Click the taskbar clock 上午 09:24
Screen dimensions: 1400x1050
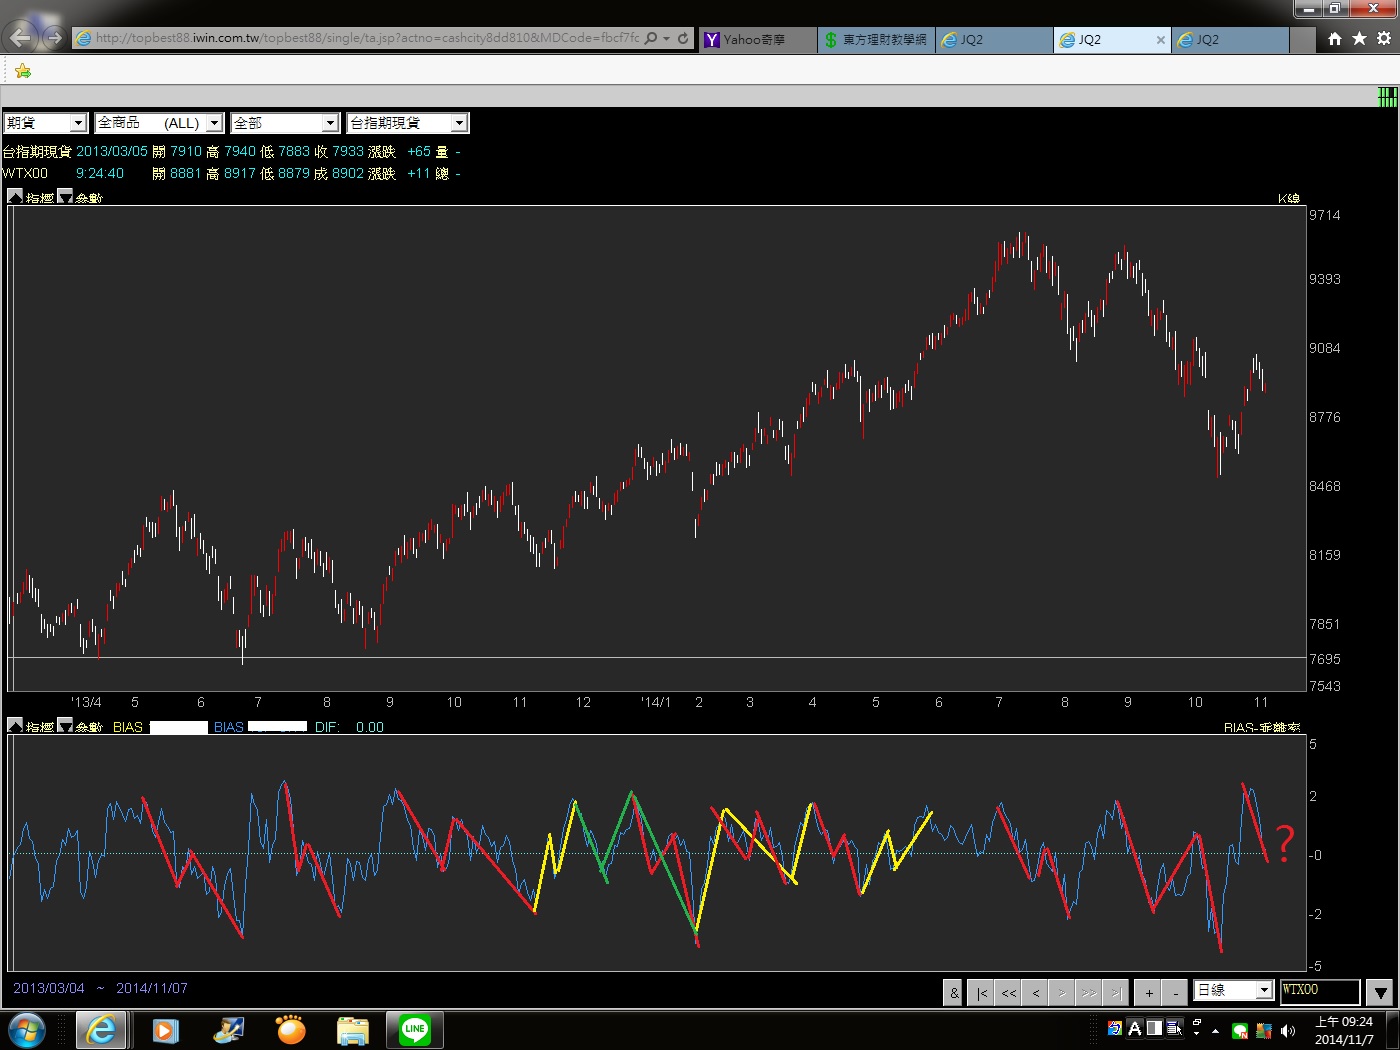tap(1344, 1030)
